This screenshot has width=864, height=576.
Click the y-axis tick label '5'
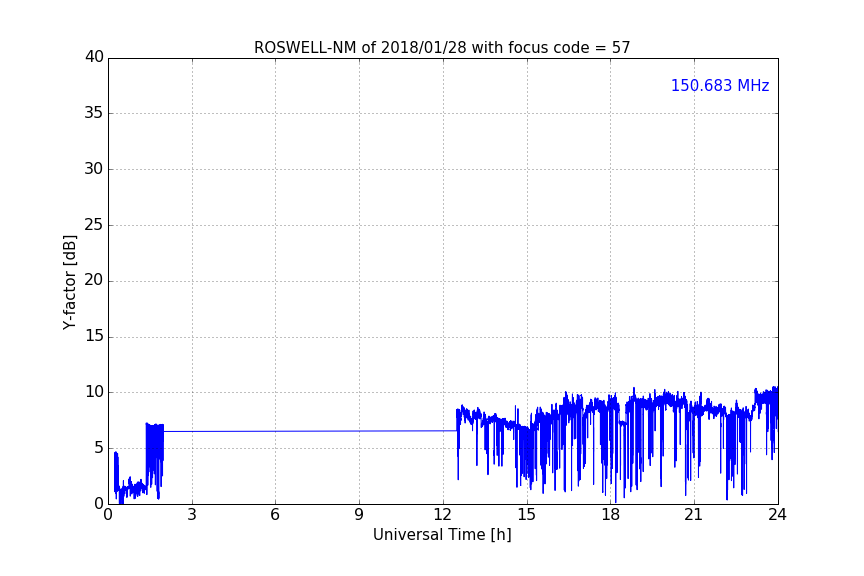click(99, 448)
